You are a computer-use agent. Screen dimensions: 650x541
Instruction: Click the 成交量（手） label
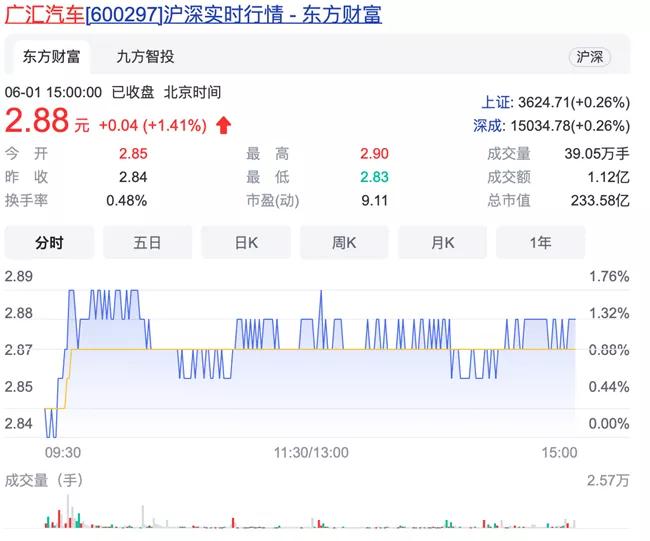(44, 480)
